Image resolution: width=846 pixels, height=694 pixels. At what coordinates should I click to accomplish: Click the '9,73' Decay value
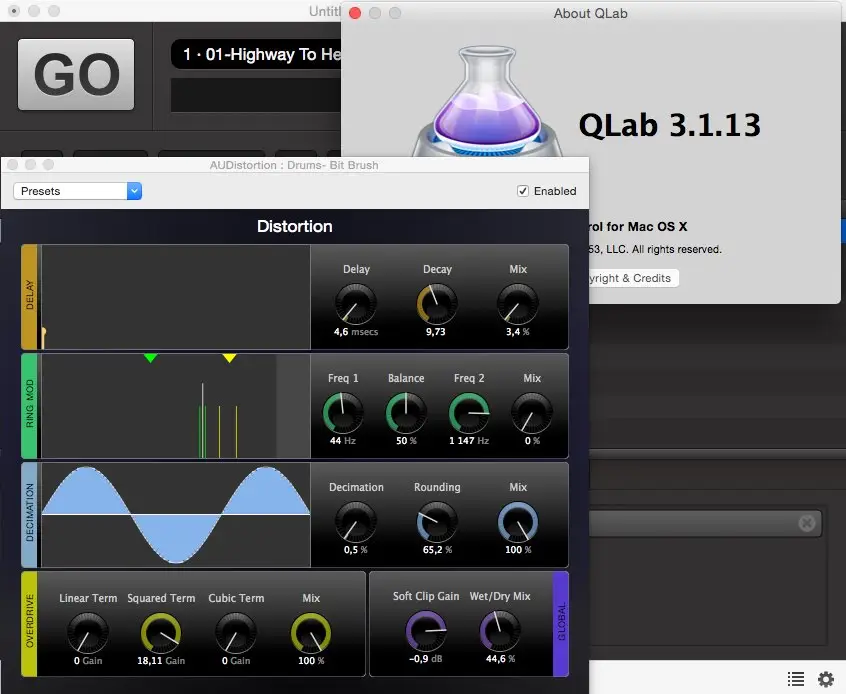(x=436, y=332)
